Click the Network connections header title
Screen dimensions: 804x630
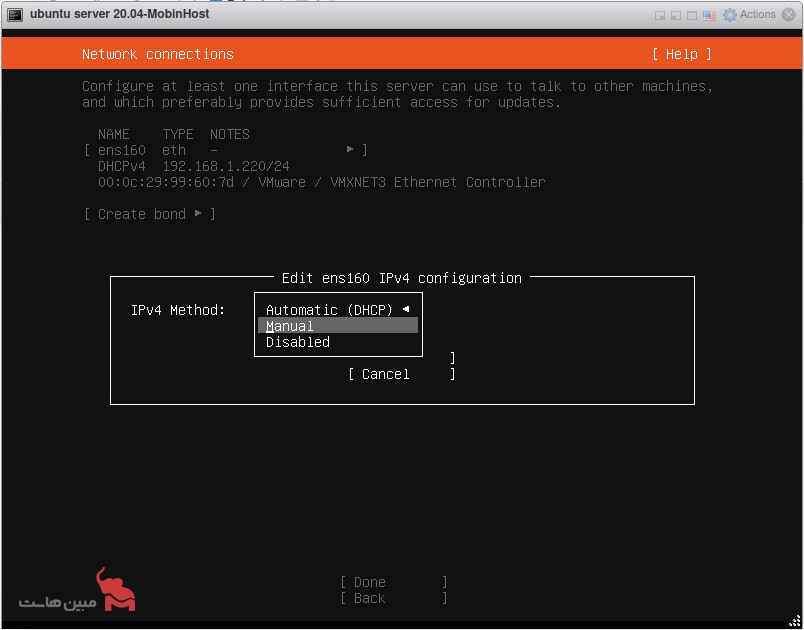point(157,54)
